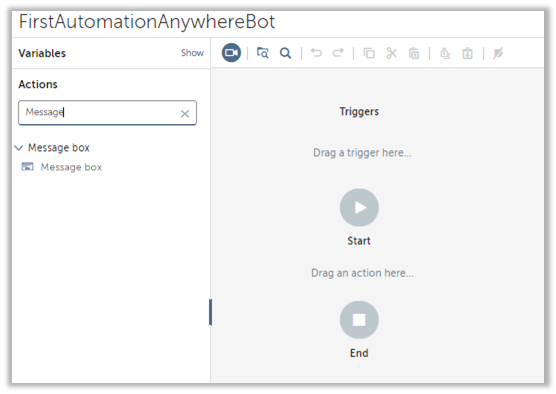Click the Actions section header

(x=38, y=84)
